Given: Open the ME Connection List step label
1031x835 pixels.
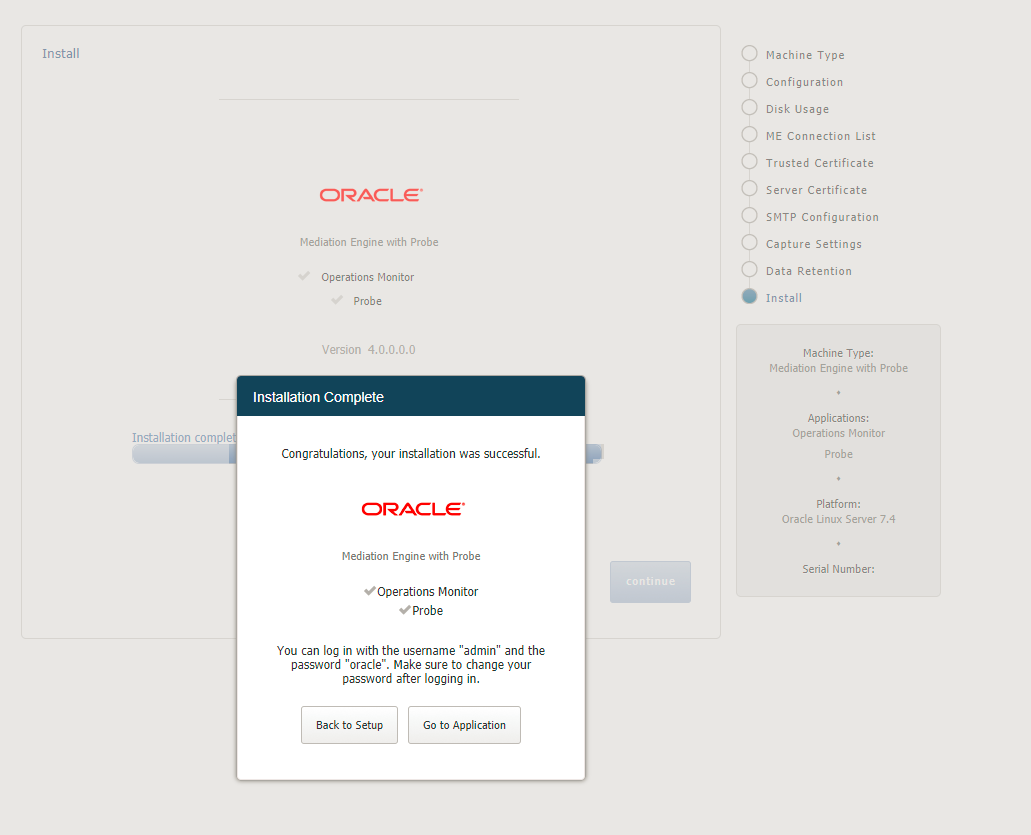Looking at the screenshot, I should point(821,136).
